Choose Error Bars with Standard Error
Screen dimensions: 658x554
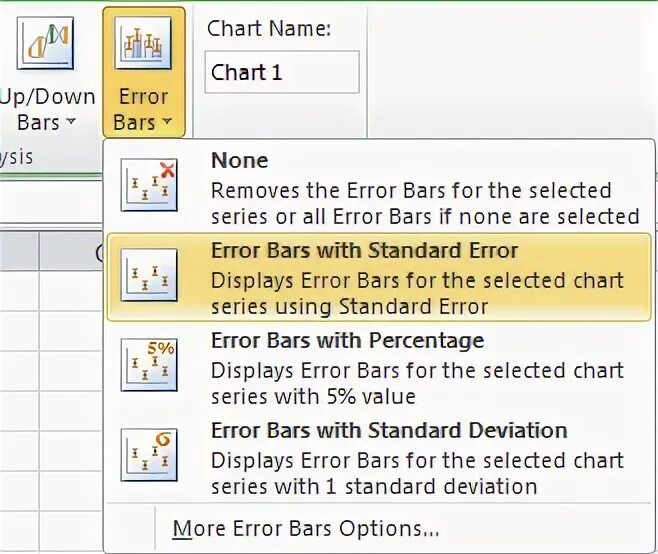click(364, 249)
